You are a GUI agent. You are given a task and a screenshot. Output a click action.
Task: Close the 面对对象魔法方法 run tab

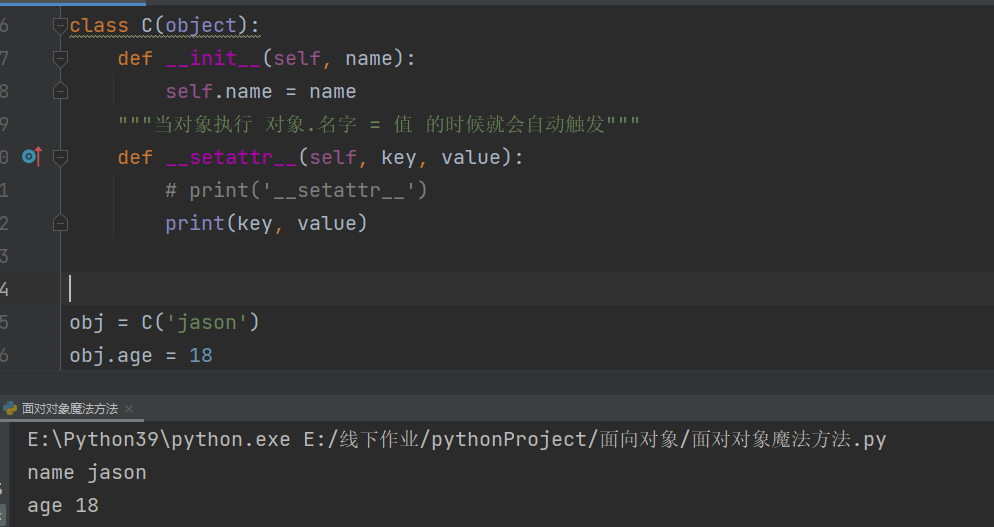pos(129,409)
